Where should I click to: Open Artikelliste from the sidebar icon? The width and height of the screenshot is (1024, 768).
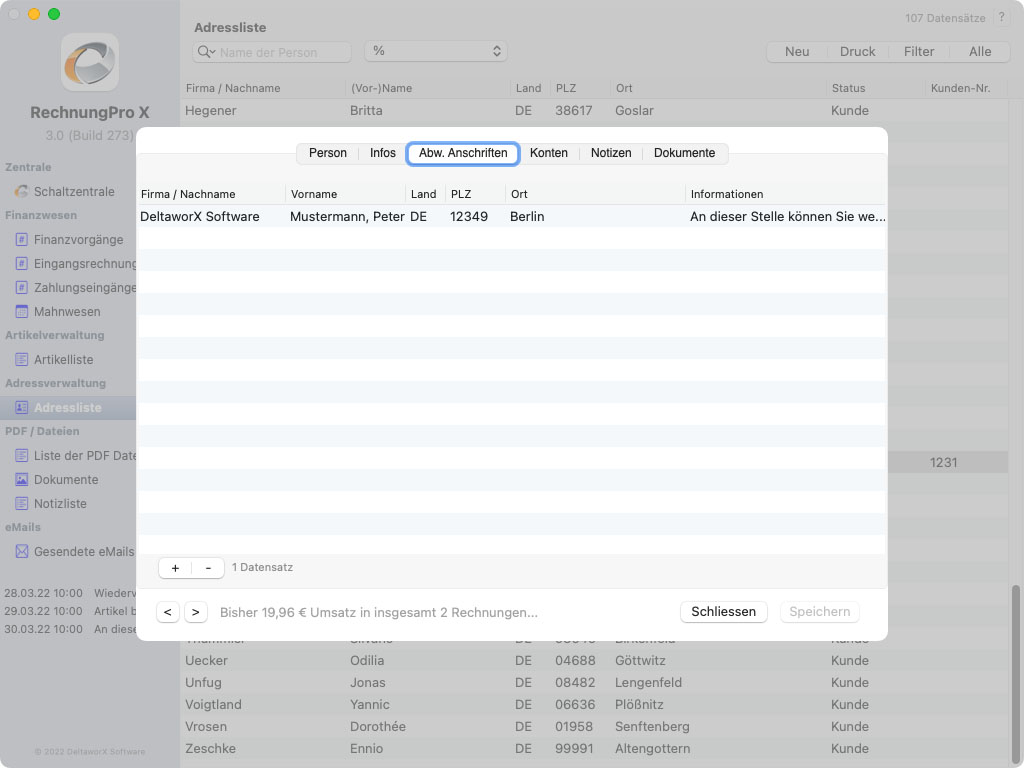(22, 359)
